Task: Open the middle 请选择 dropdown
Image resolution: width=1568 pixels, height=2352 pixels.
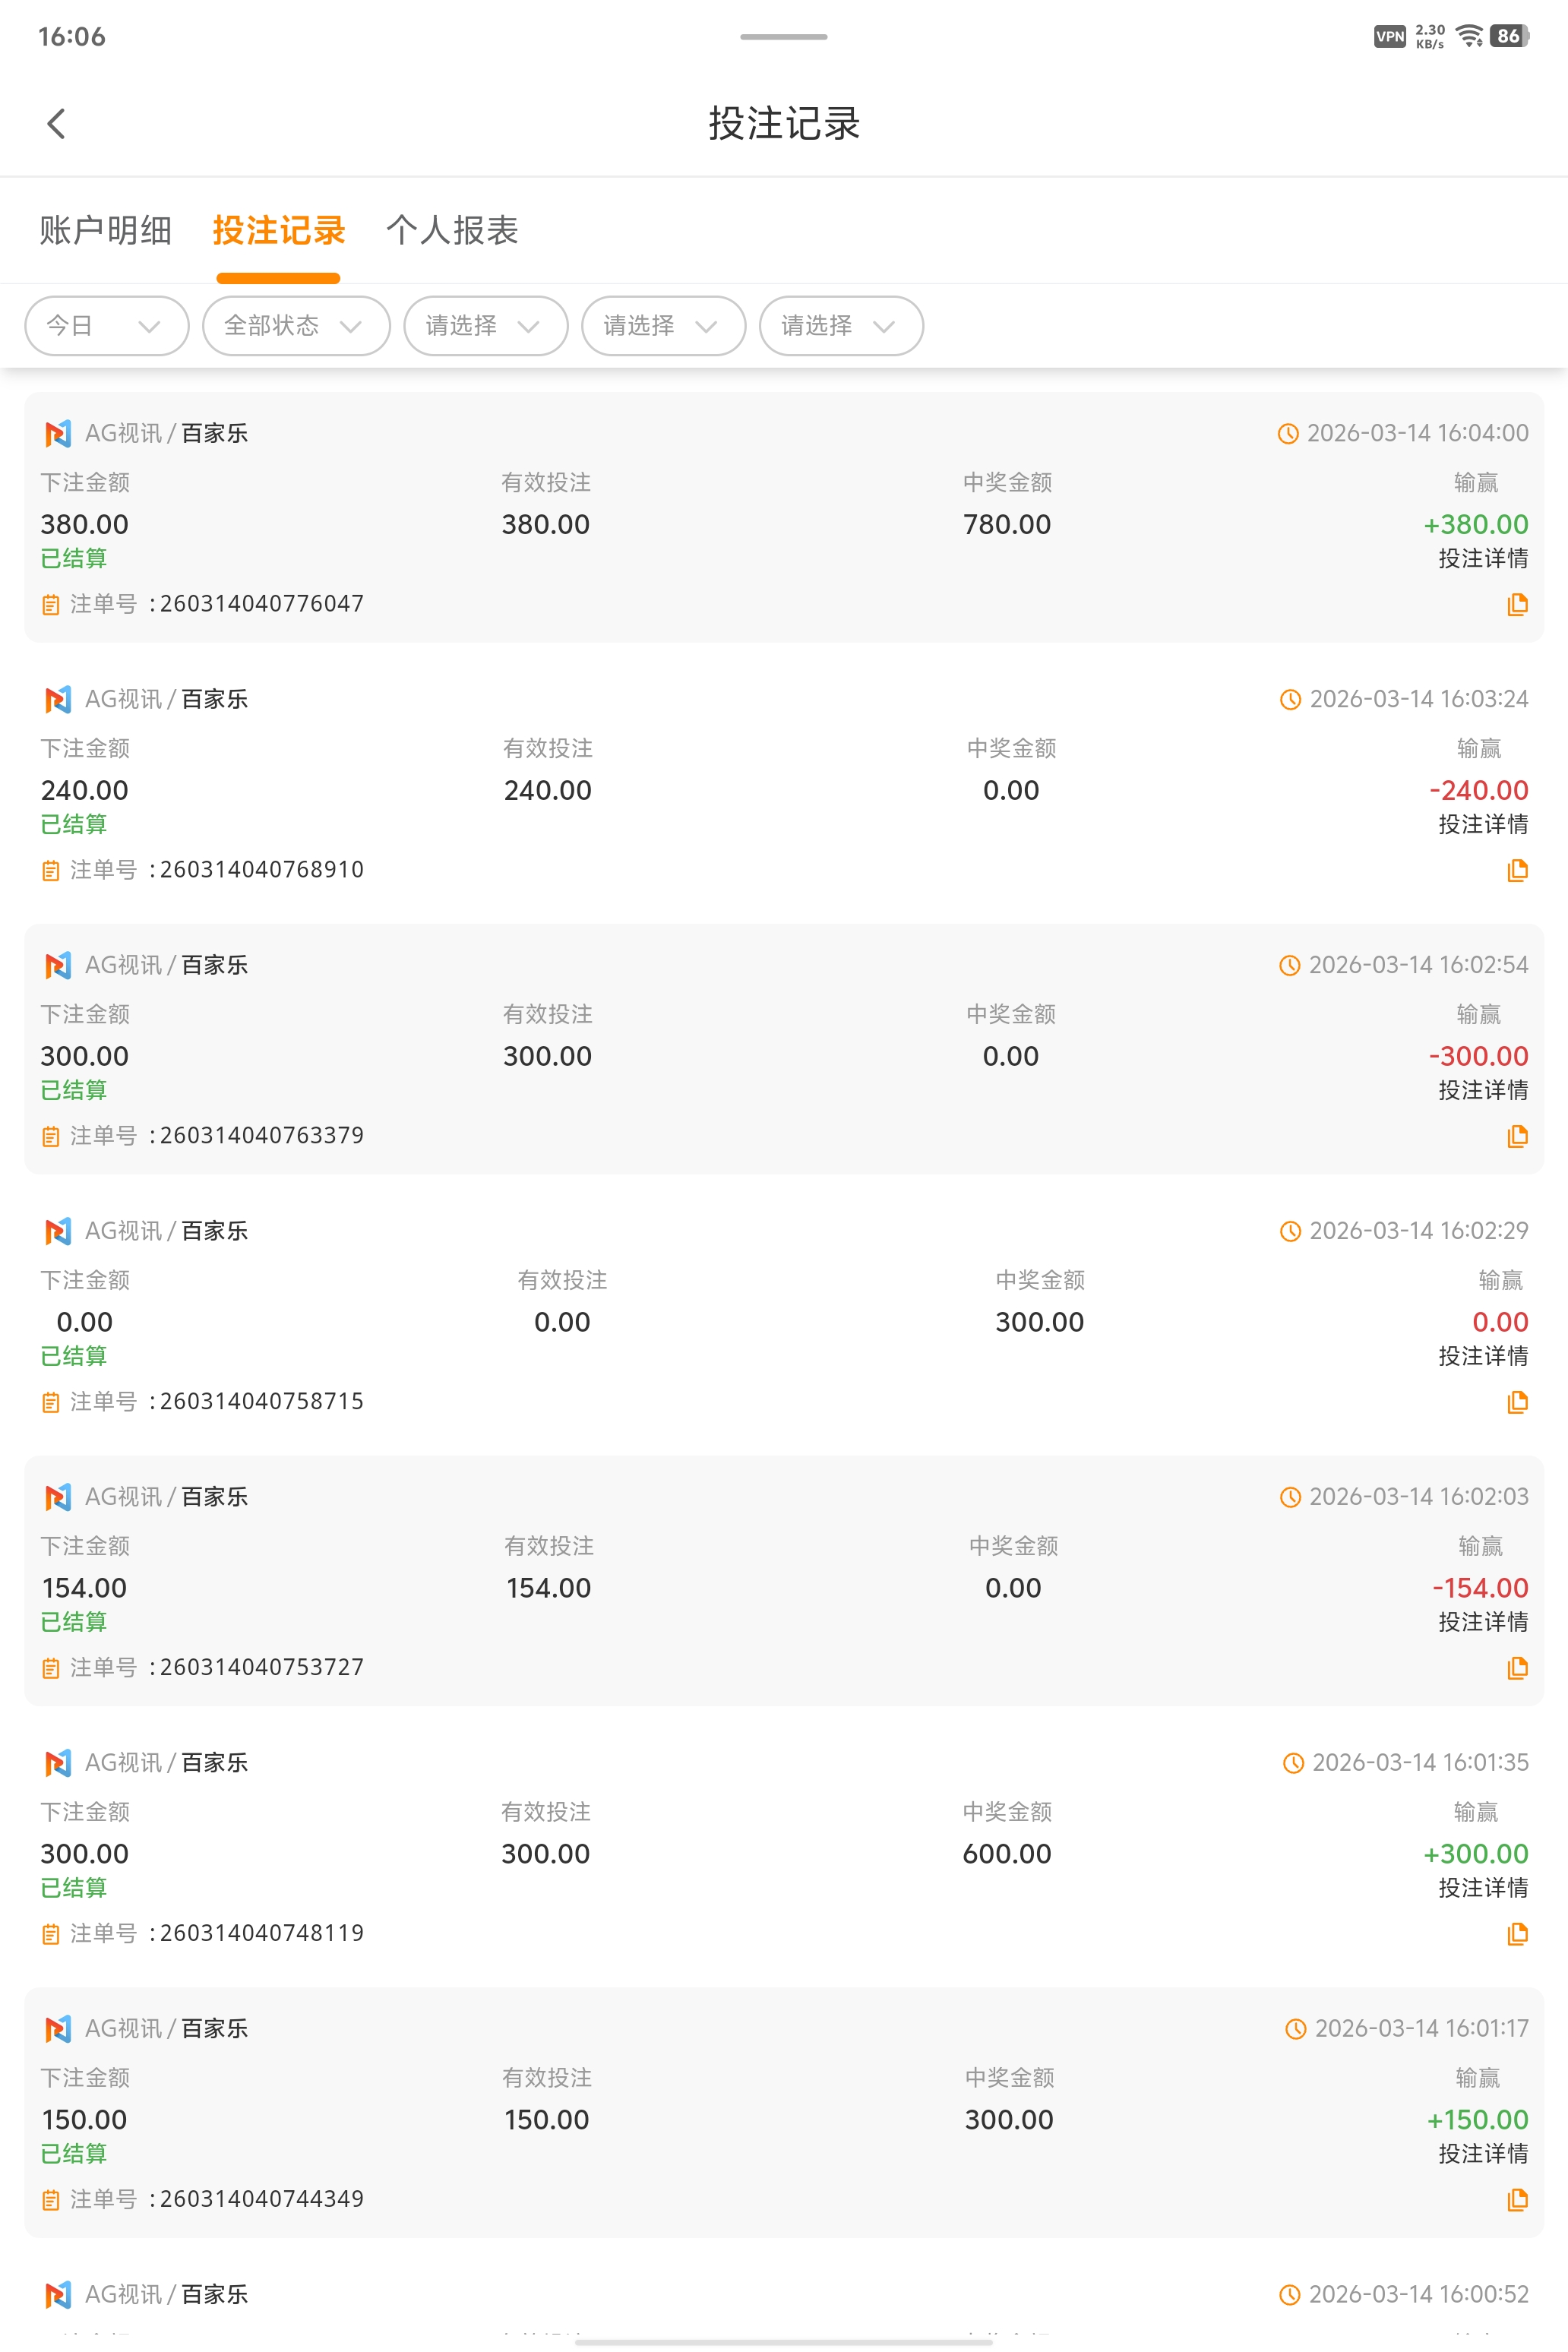Action: [663, 326]
